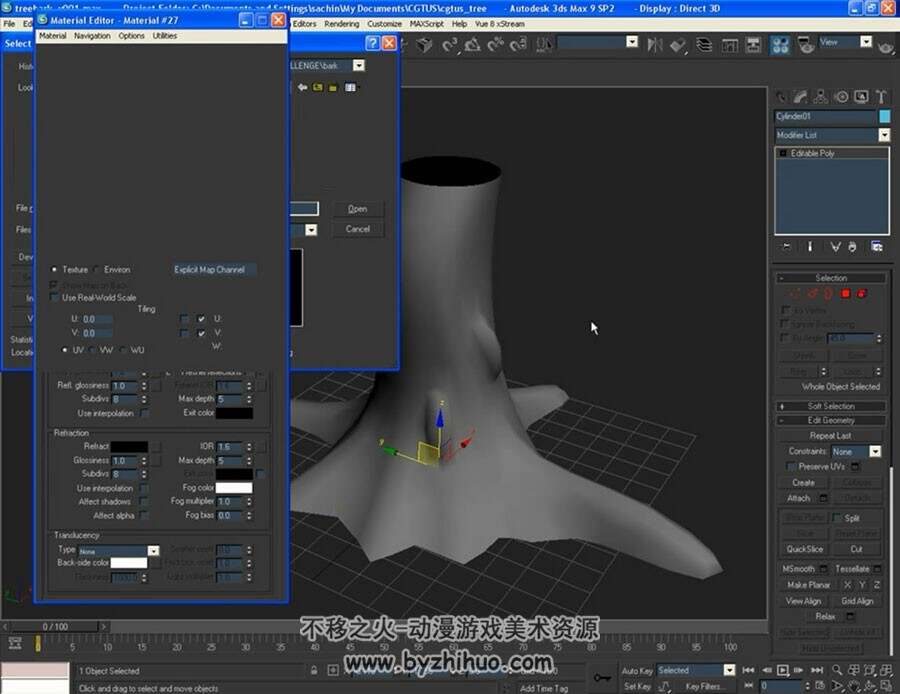Screen dimensions: 900x694
Task: Switch to the Motion panel icon
Action: [841, 96]
